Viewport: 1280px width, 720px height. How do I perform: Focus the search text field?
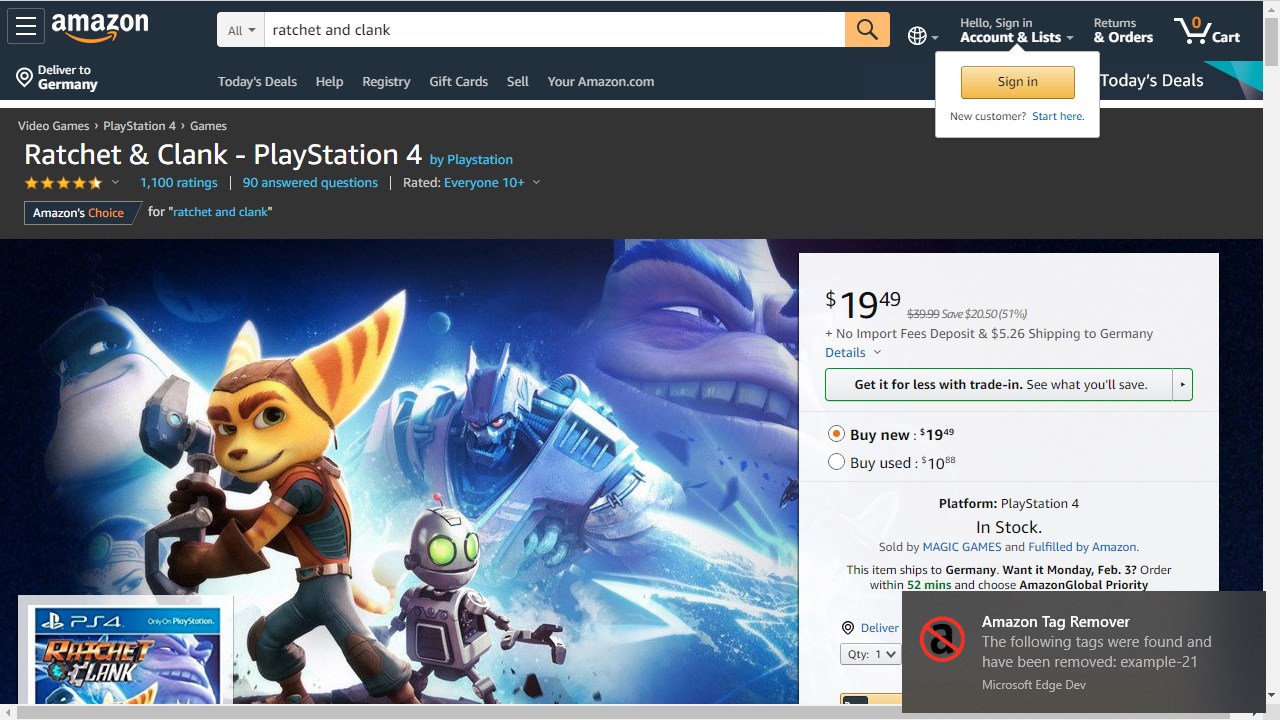tap(555, 30)
